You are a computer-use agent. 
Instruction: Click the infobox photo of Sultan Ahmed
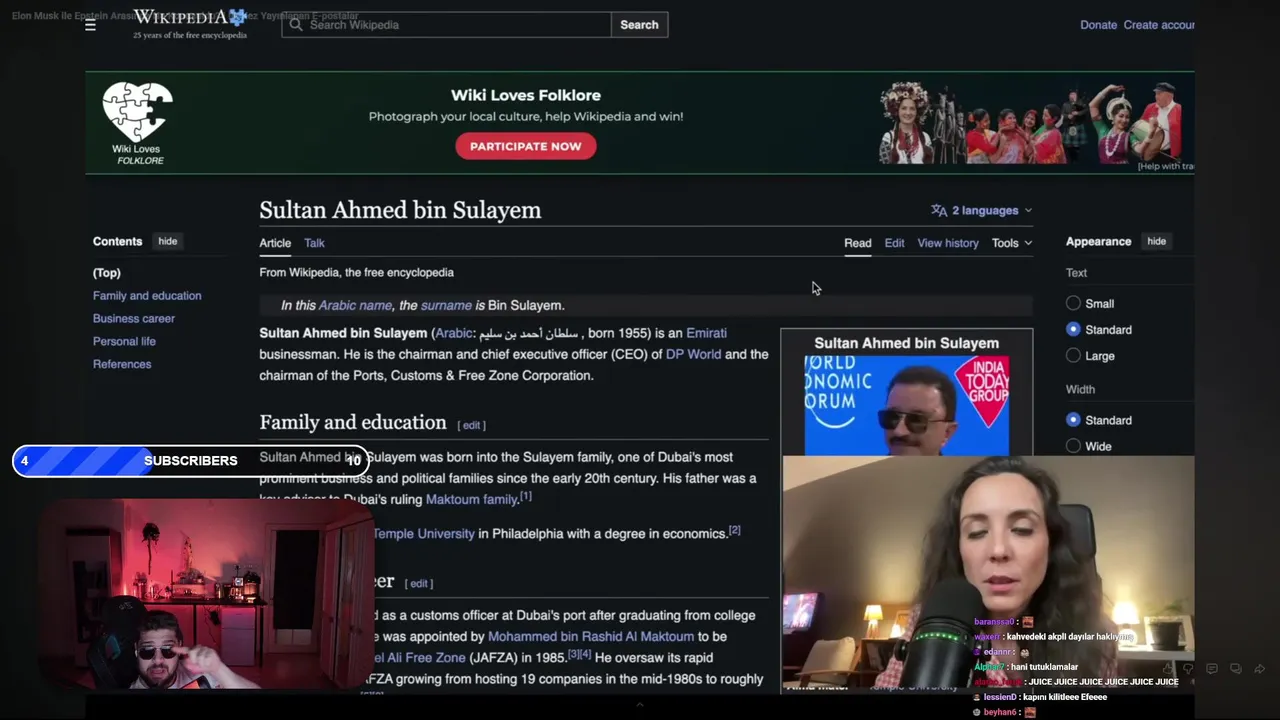[906, 405]
